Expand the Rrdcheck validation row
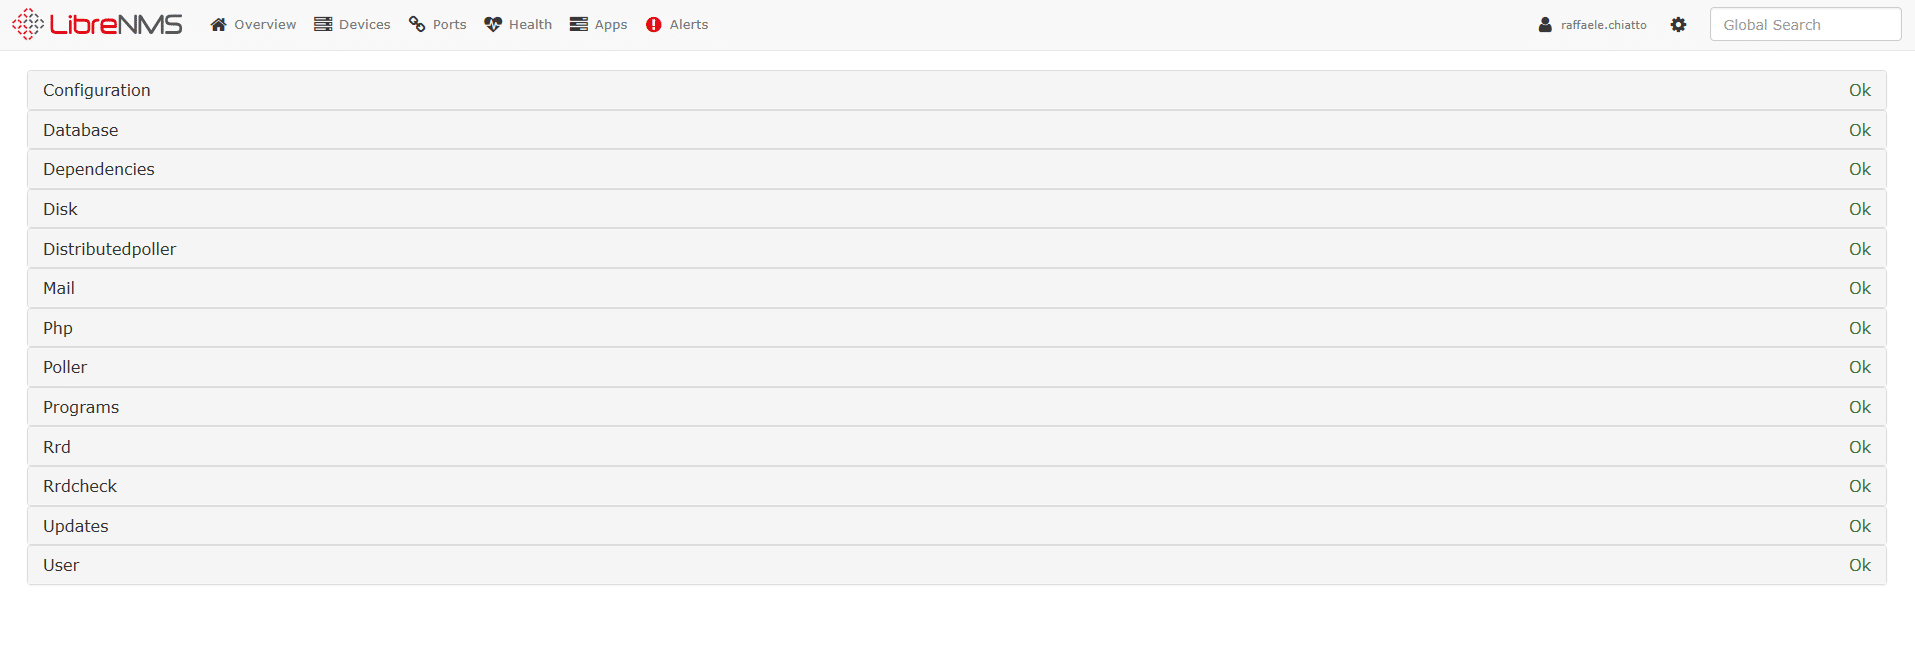The width and height of the screenshot is (1915, 650). [x=957, y=486]
